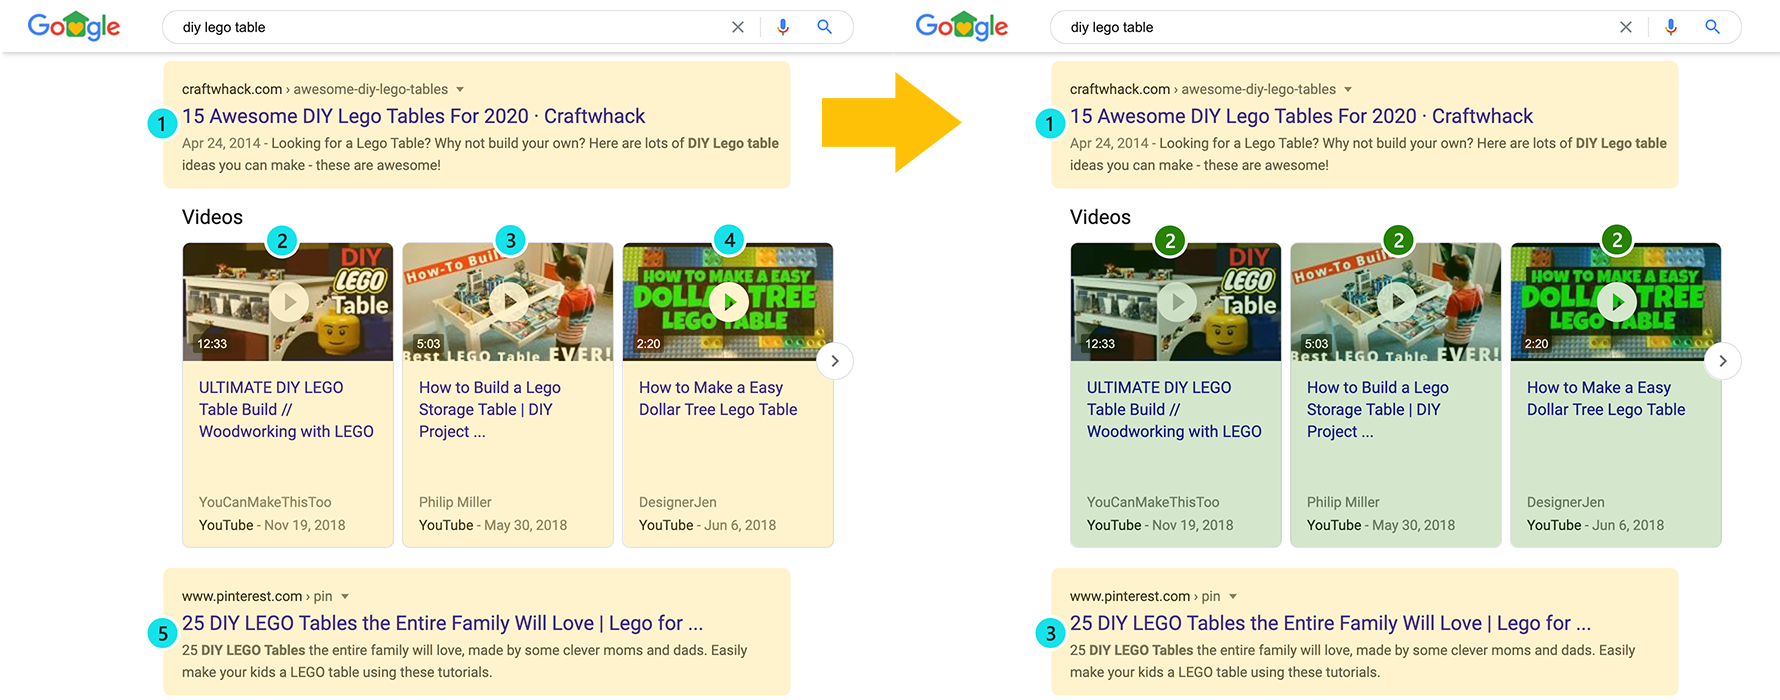1780x700 pixels.
Task: Click 'DesignerJen' channel name on the right page
Action: click(1566, 502)
